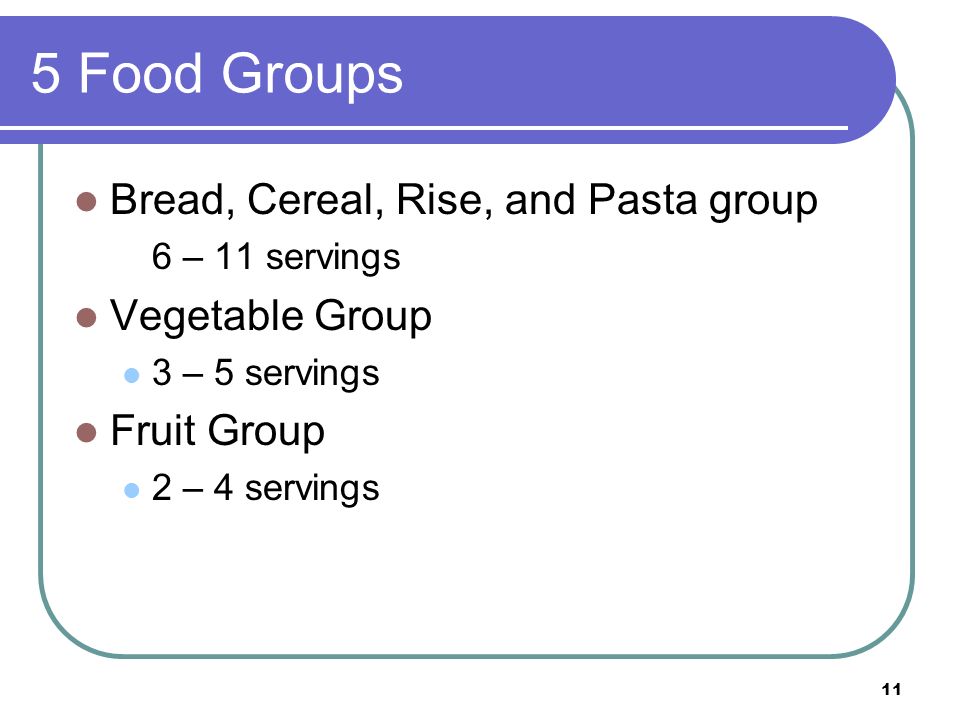Click the '6 – 11 servings' text
Image resolution: width=960 pixels, height=720 pixels.
click(x=276, y=257)
